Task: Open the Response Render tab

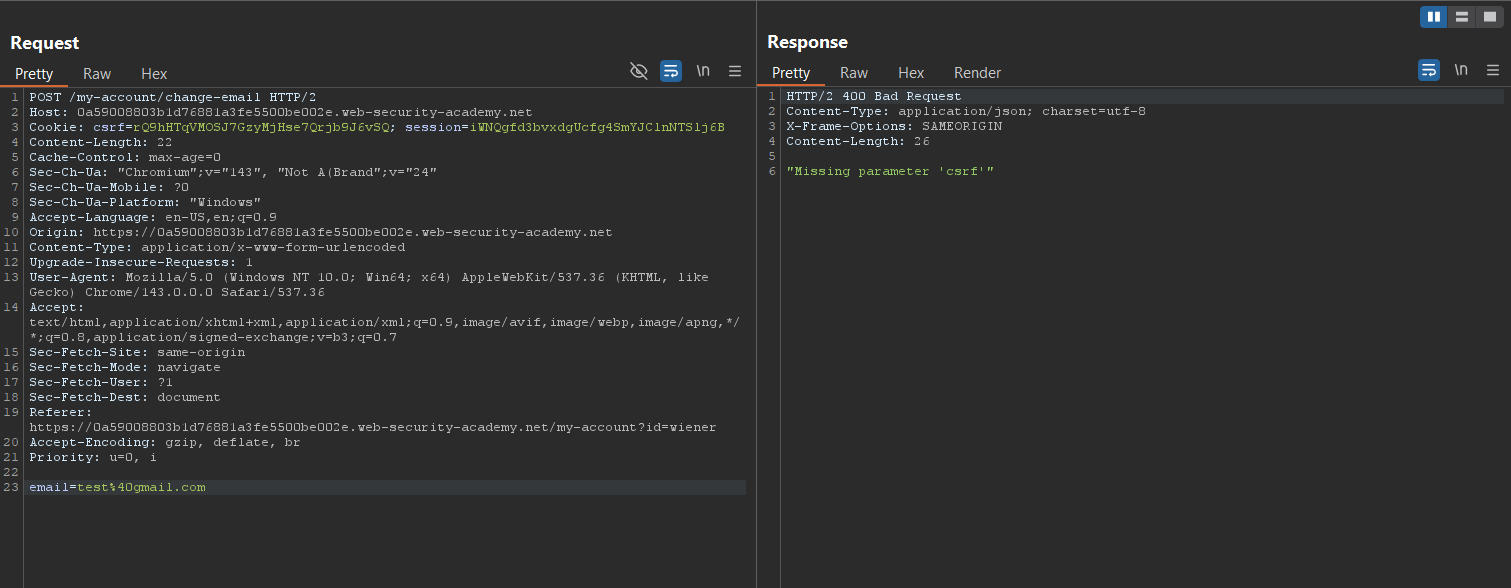Action: point(977,73)
